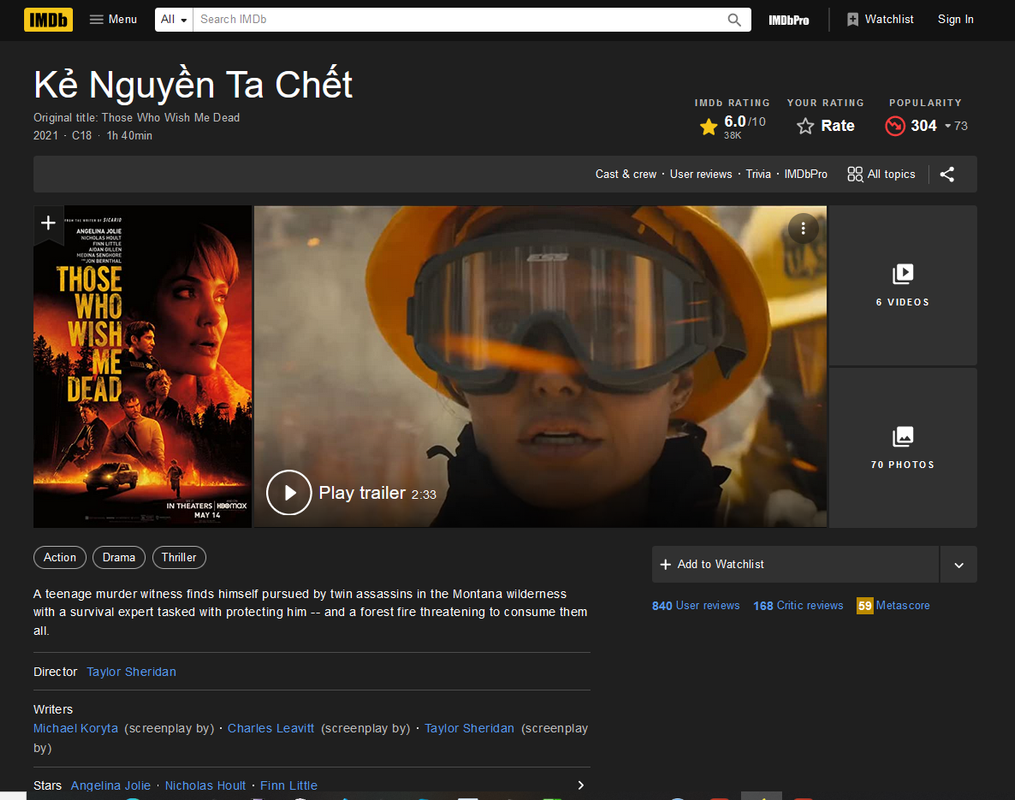The height and width of the screenshot is (800, 1015).
Task: Open the Watchlist in header
Action: click(x=880, y=19)
